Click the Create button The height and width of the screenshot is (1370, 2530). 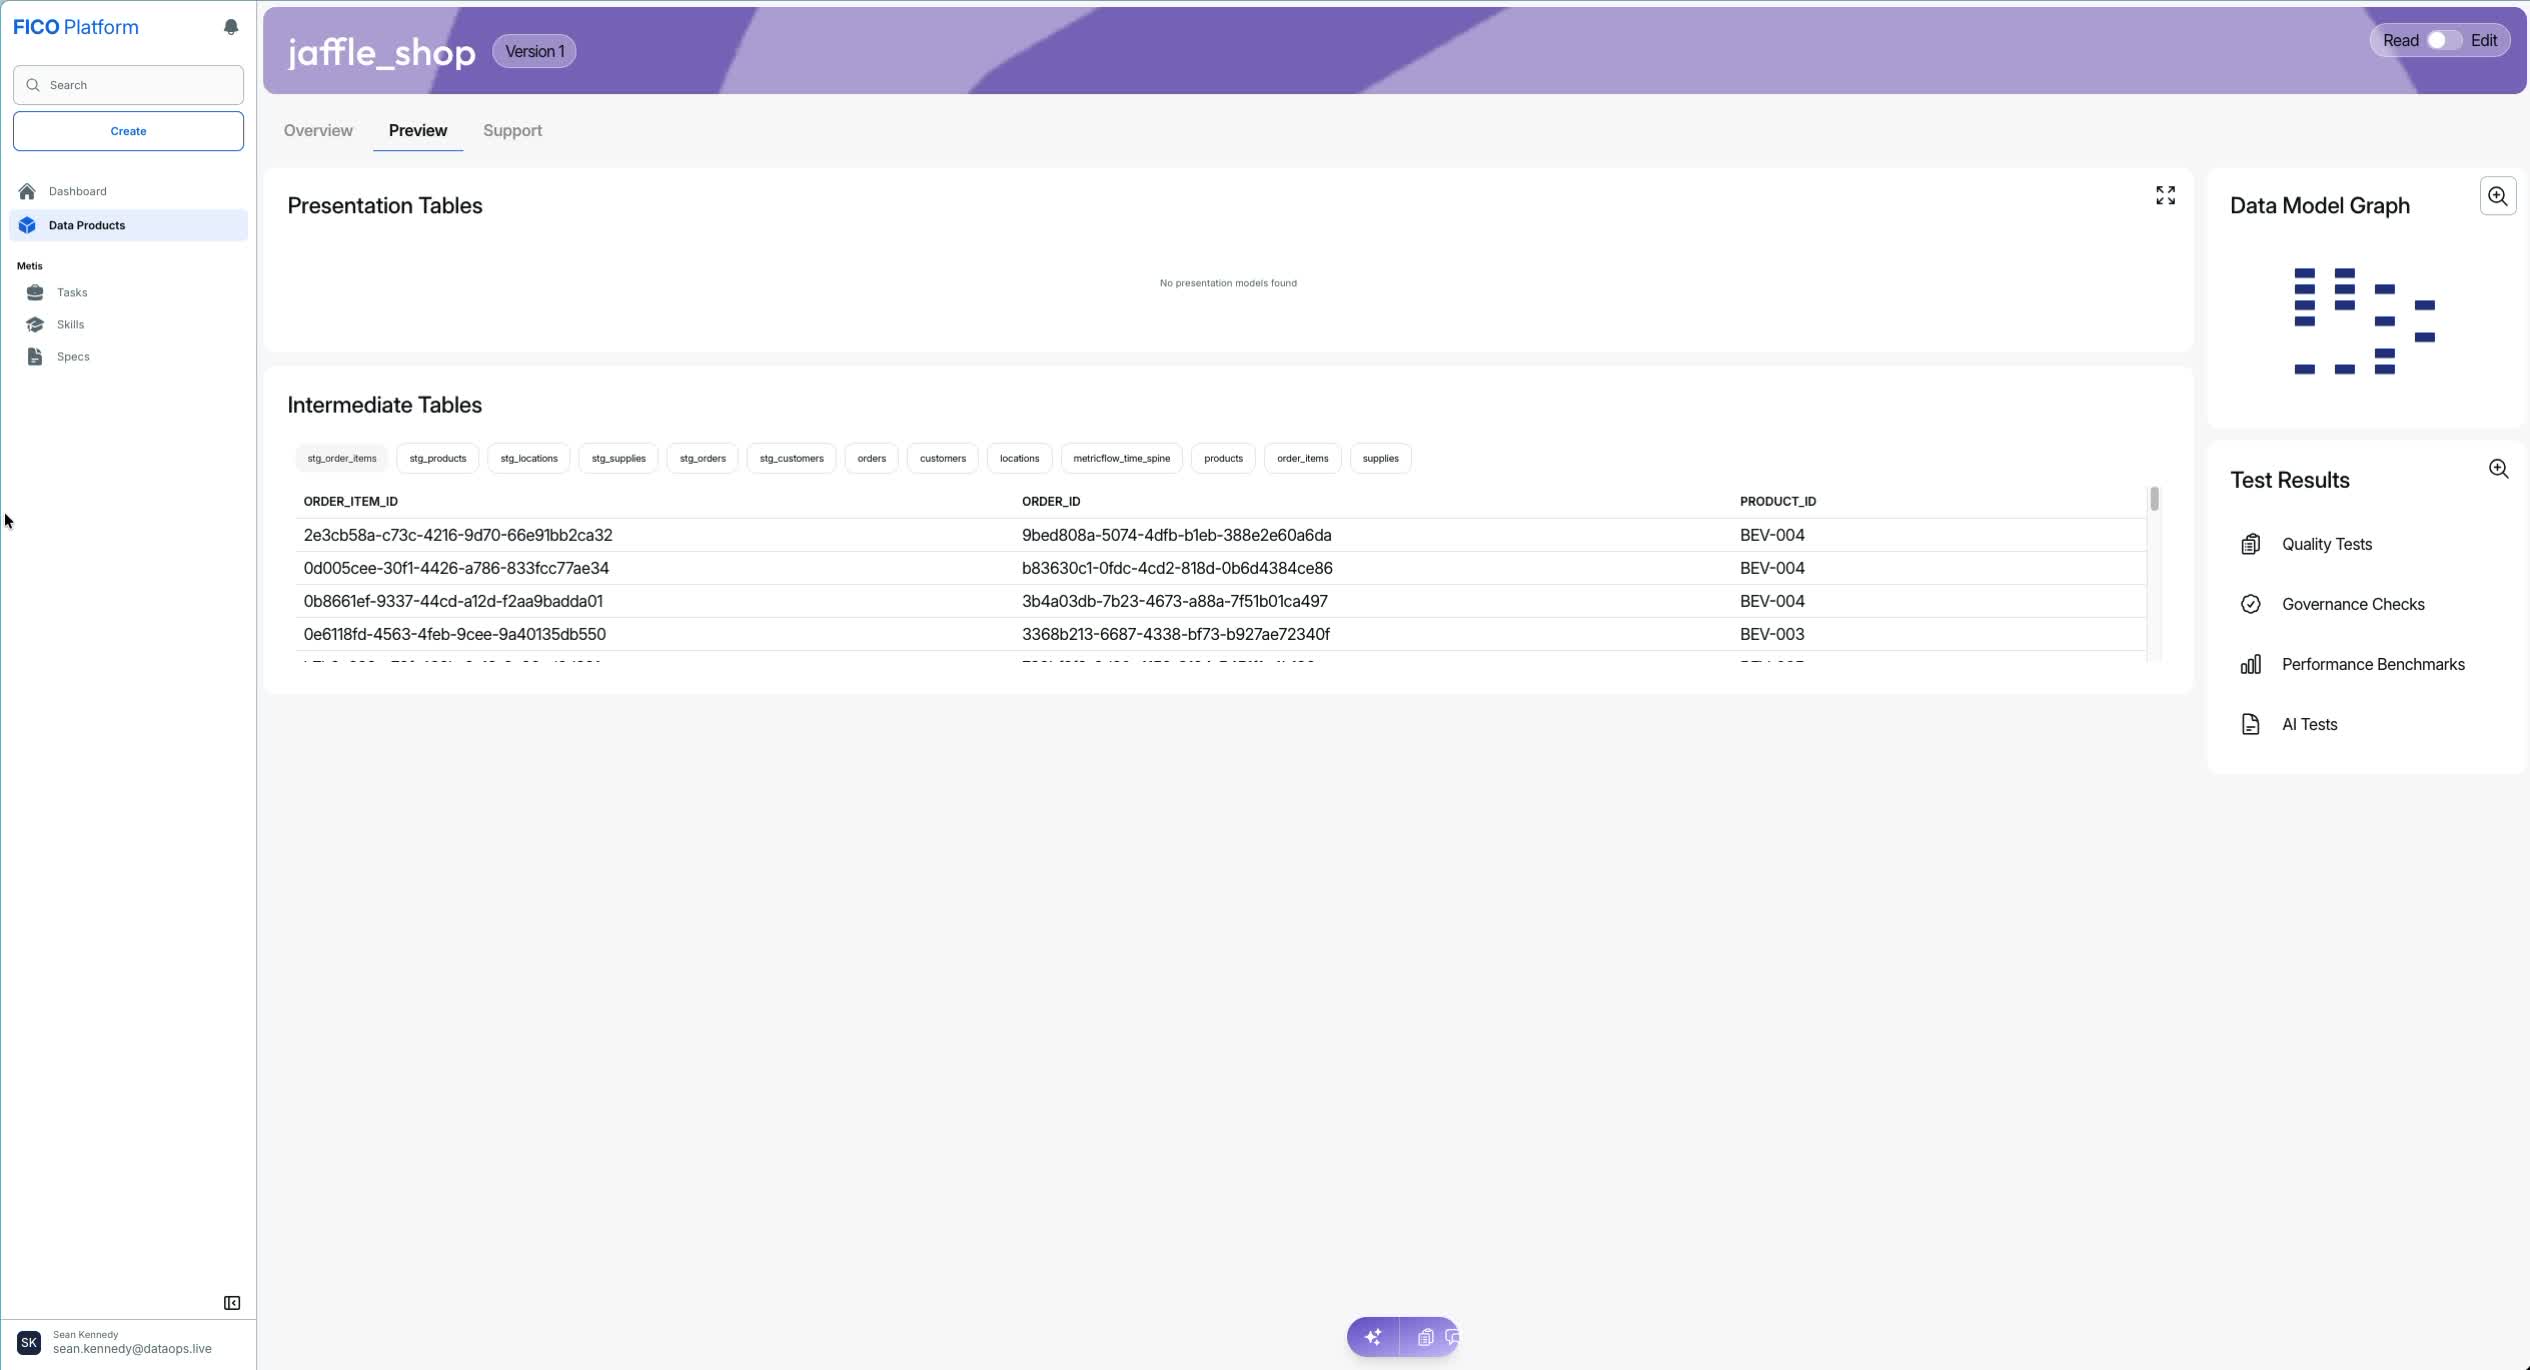[x=128, y=131]
